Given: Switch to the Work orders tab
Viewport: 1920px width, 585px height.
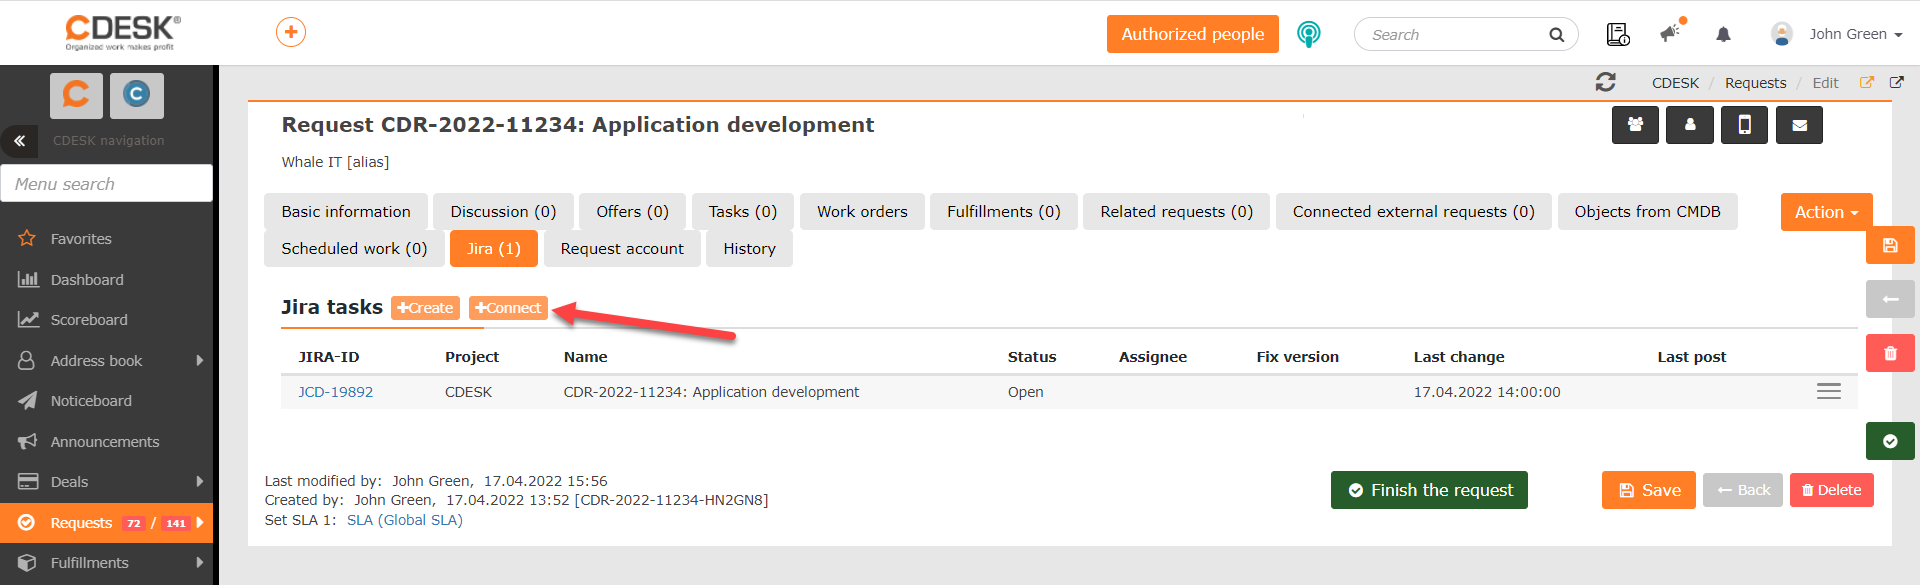Looking at the screenshot, I should pyautogui.click(x=862, y=212).
